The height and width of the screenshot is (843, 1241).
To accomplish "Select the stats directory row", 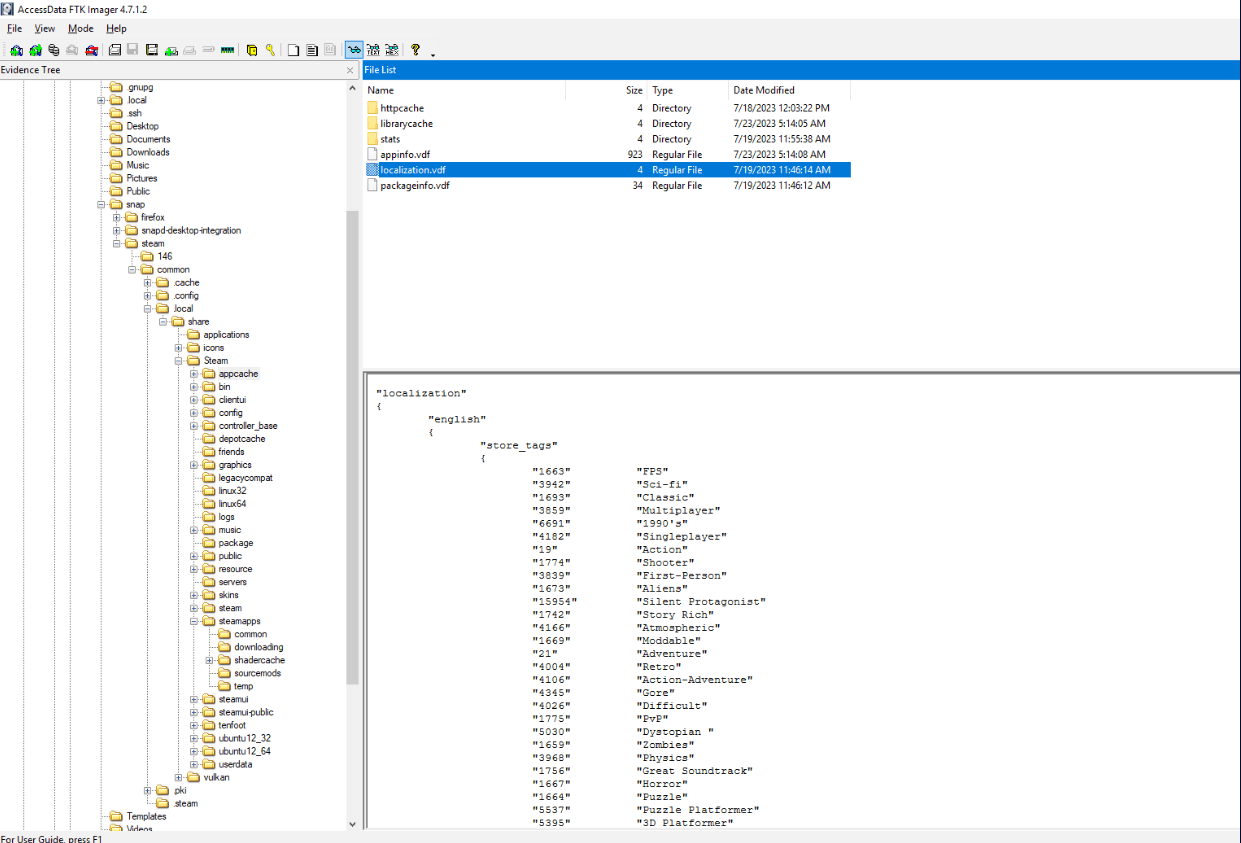I will (x=606, y=139).
